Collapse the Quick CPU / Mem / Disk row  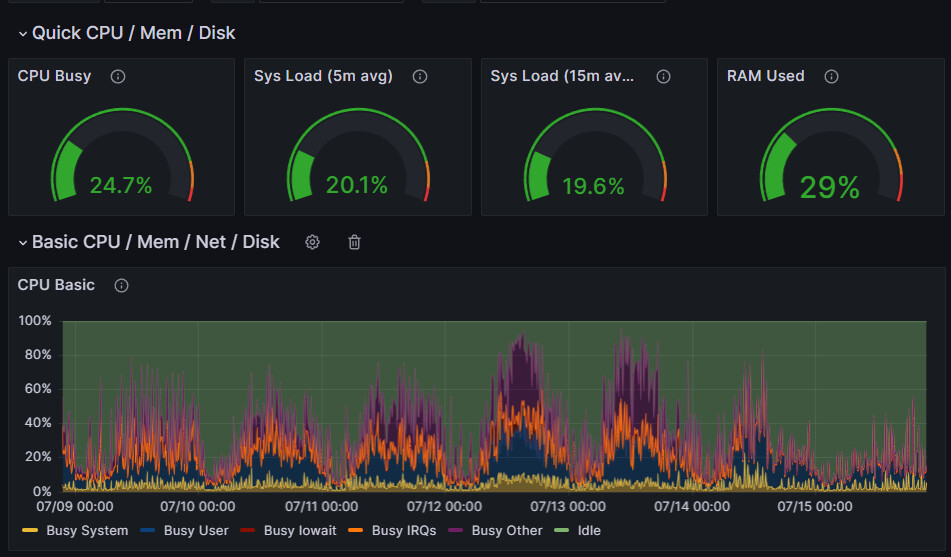[x=23, y=34]
